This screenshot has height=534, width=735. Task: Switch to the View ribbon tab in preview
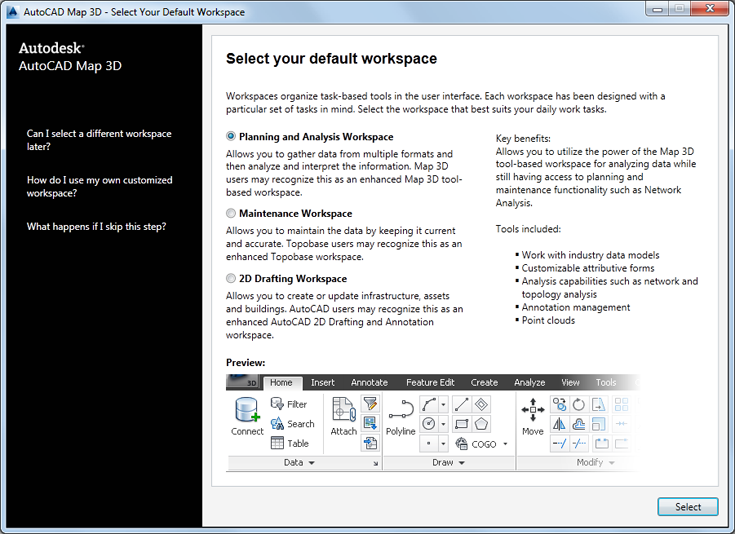click(570, 383)
